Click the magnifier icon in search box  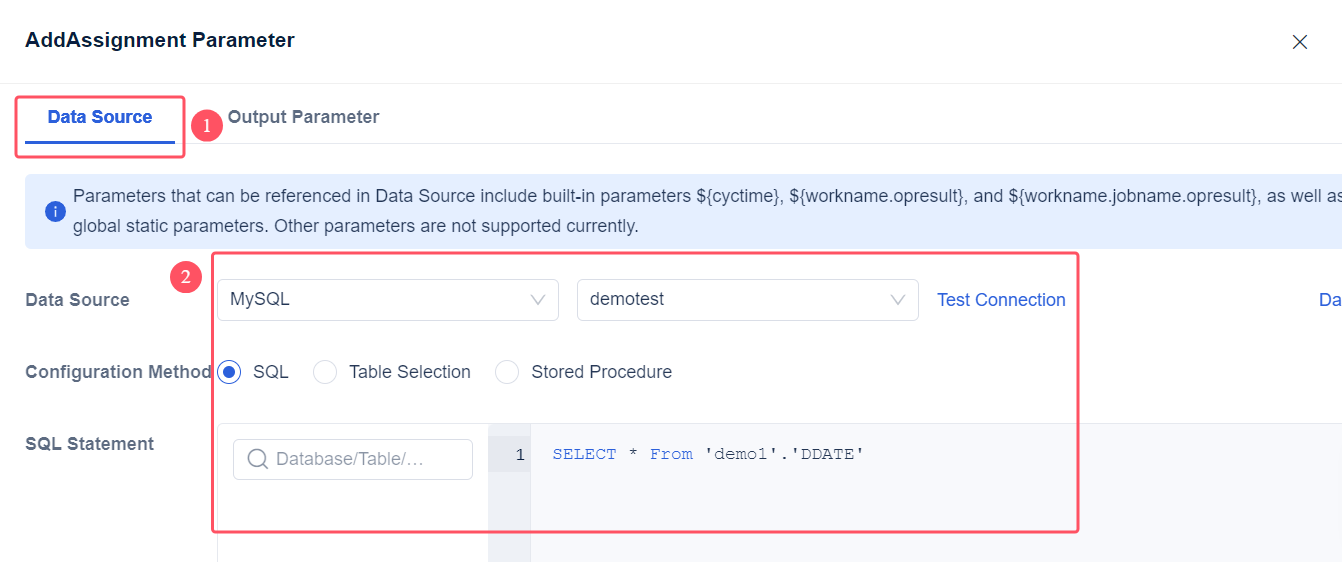point(257,459)
